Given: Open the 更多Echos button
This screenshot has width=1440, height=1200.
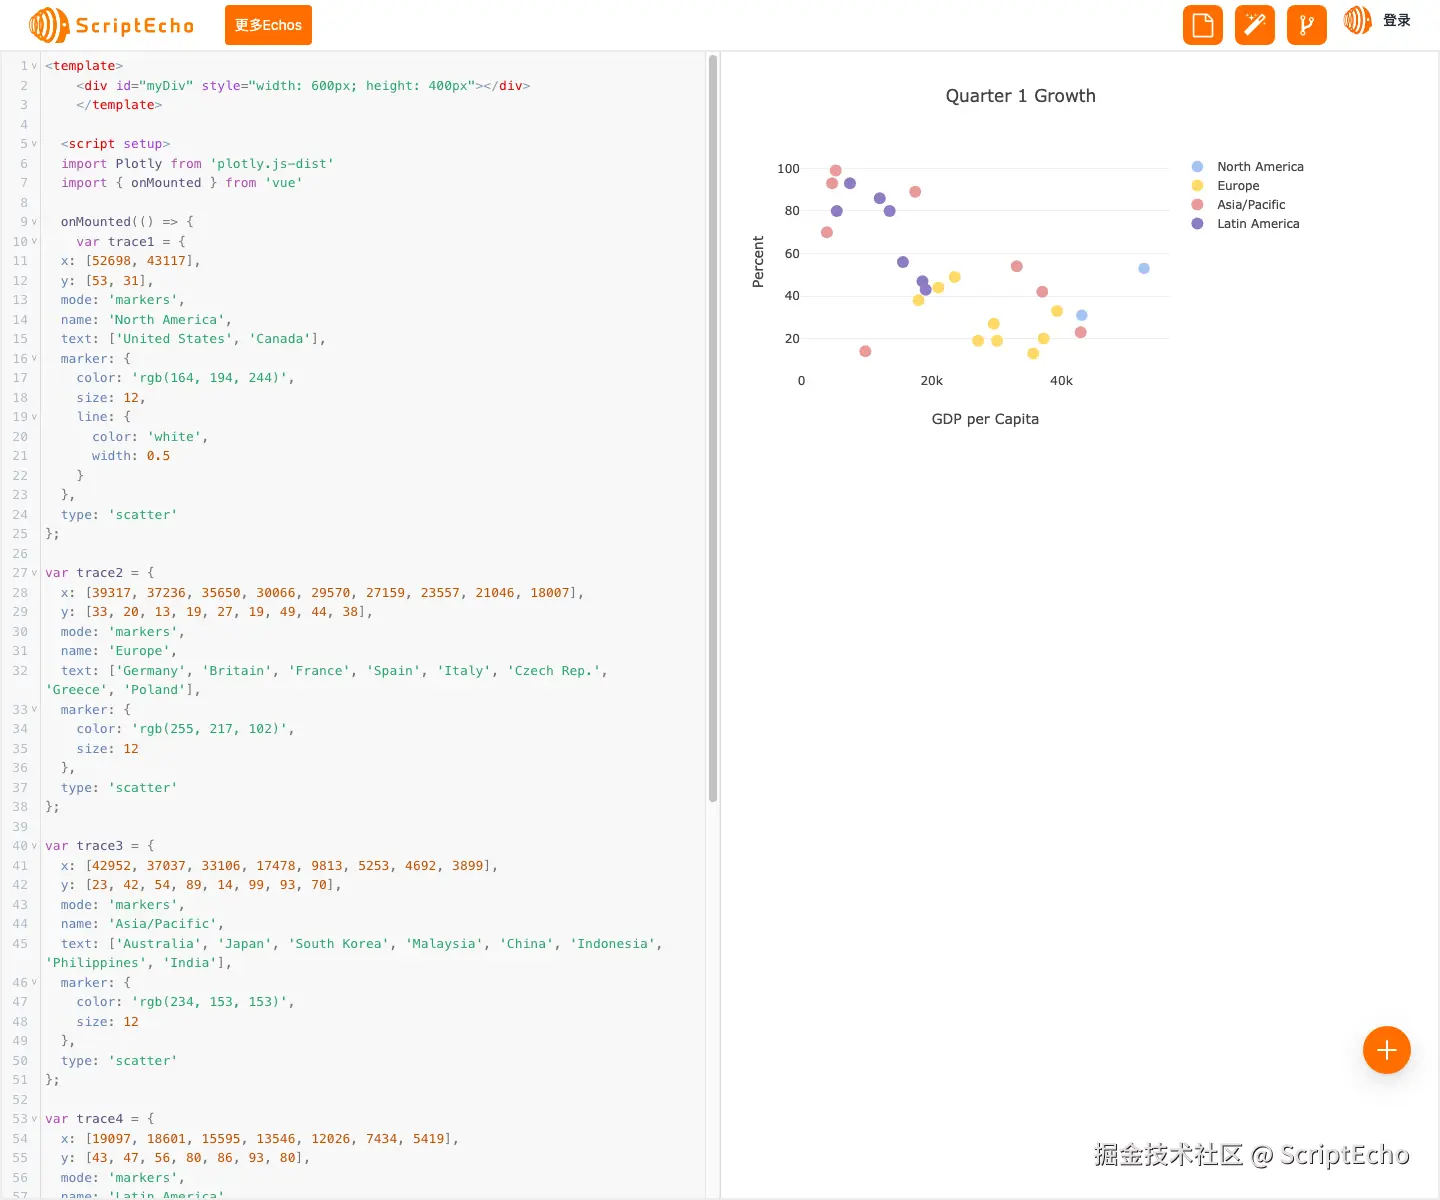Looking at the screenshot, I should [x=268, y=25].
